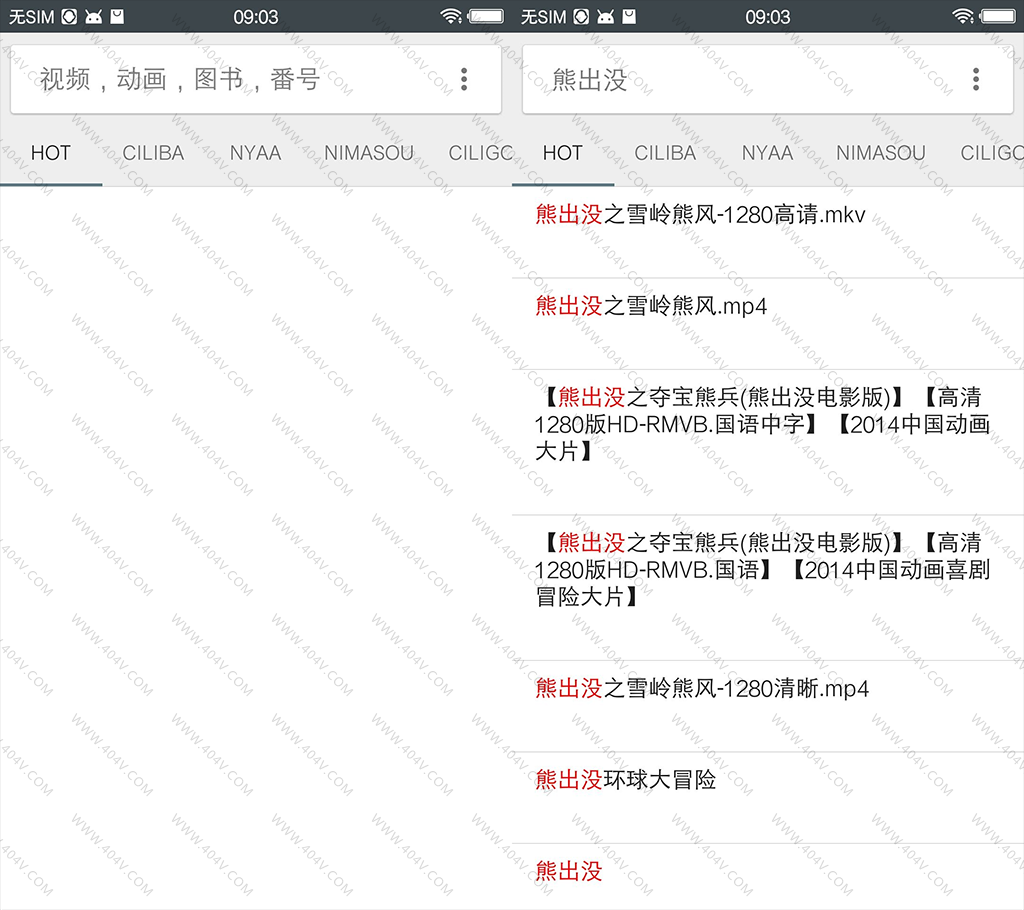Tap the Wi-Fi icon in the right status bar
The image size is (1024, 910).
point(963,16)
